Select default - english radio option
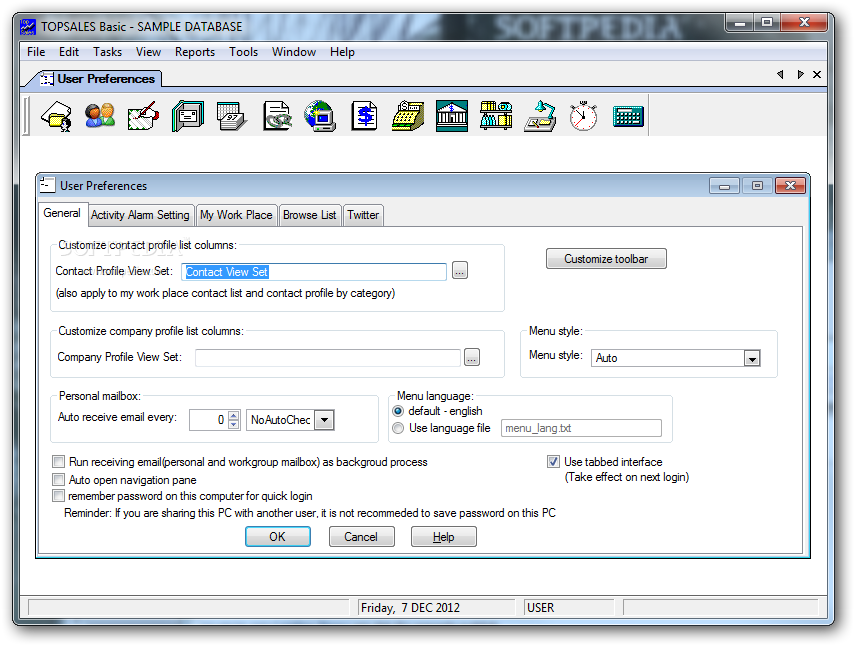This screenshot has width=855, height=646. coord(398,411)
